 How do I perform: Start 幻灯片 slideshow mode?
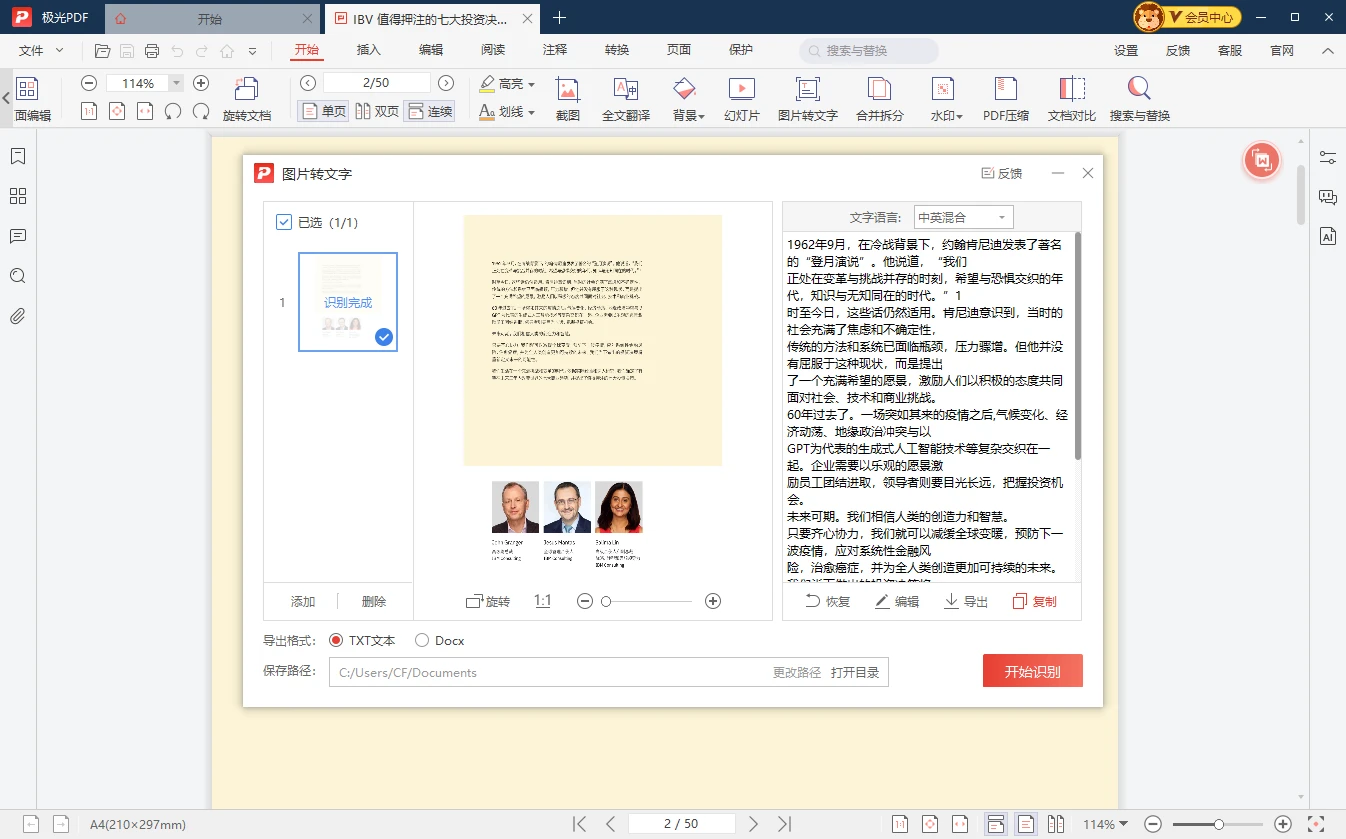(742, 99)
